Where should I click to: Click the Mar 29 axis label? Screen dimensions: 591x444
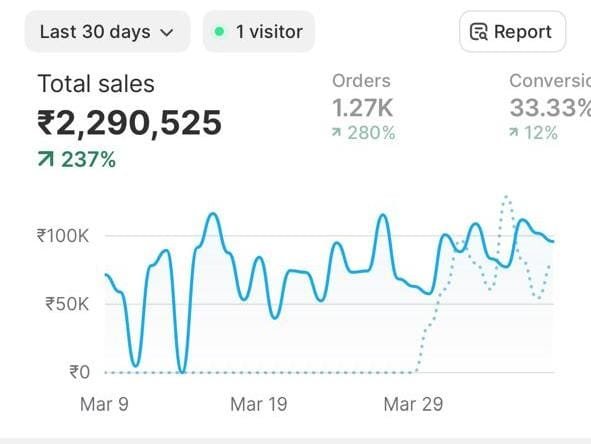(413, 404)
